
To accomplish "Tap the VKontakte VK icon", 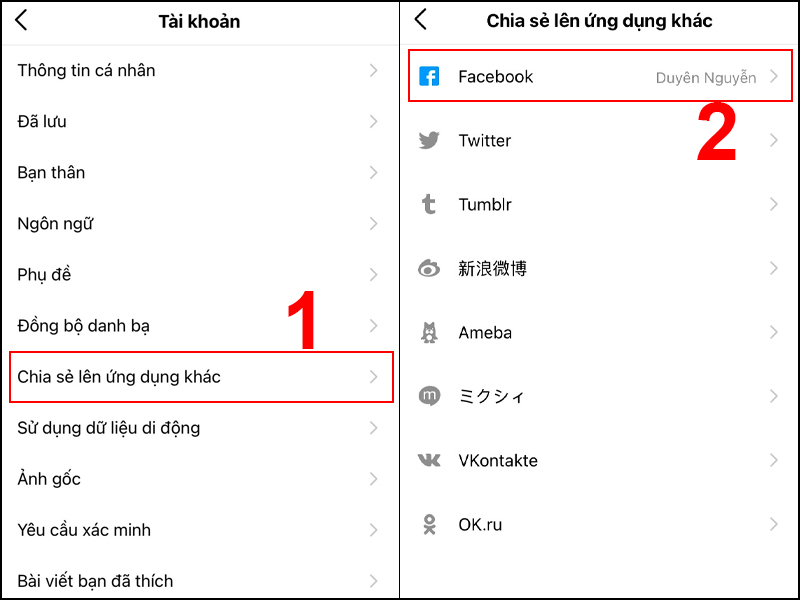I will (x=429, y=460).
